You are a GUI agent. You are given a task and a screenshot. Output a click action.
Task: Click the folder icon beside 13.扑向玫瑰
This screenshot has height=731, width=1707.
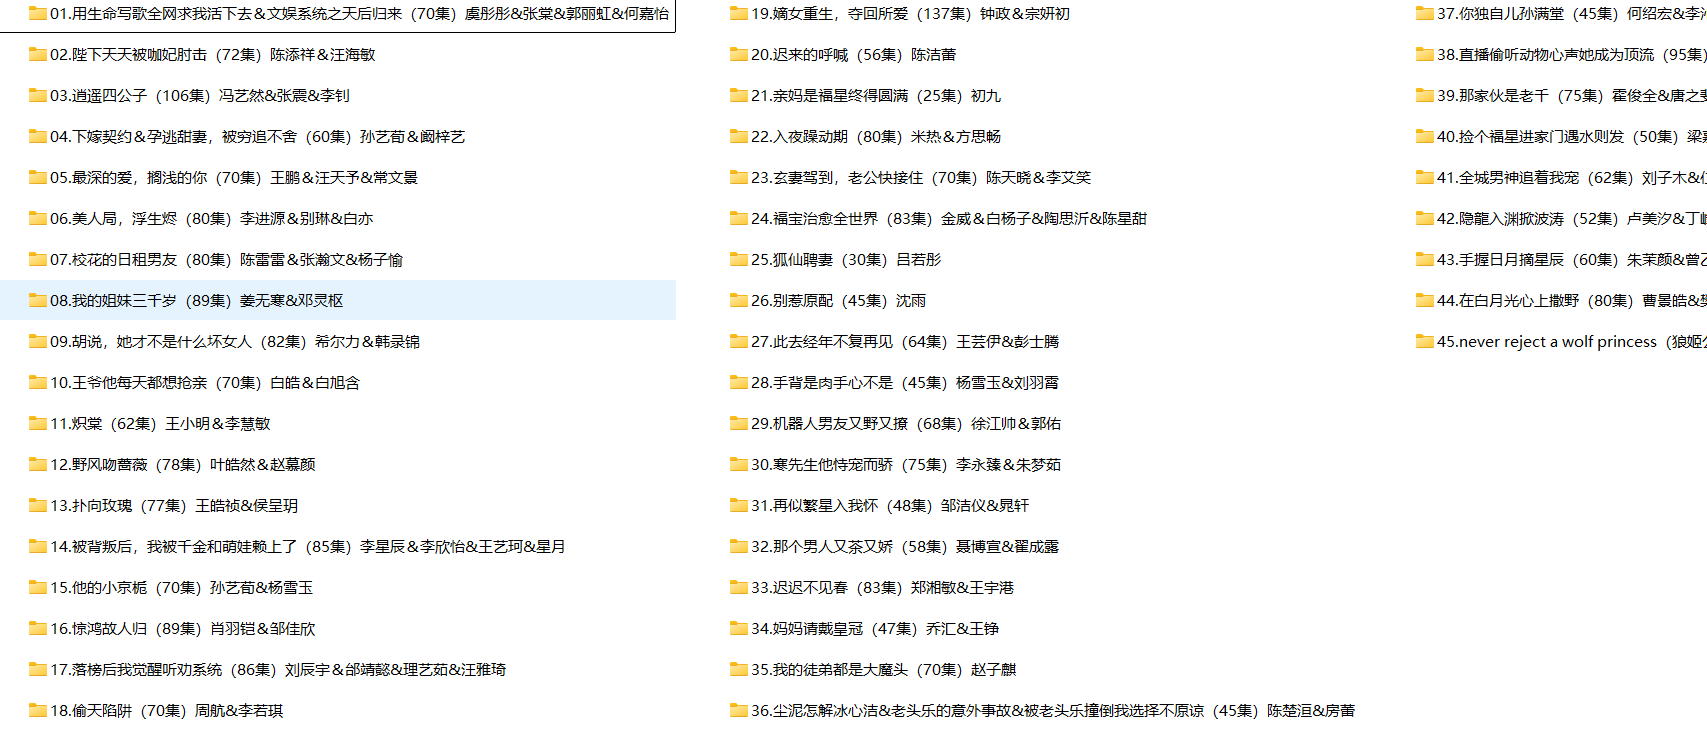tap(38, 505)
